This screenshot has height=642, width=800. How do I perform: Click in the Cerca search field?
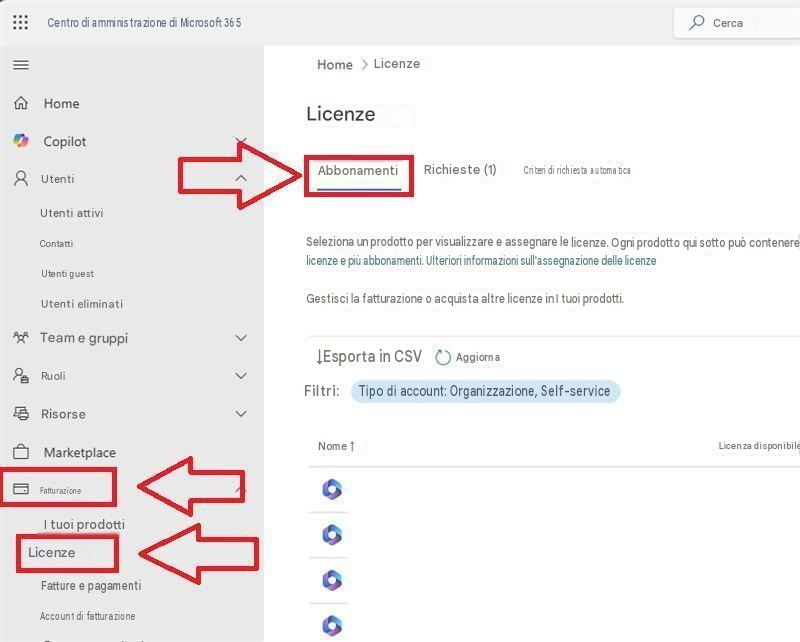click(737, 23)
